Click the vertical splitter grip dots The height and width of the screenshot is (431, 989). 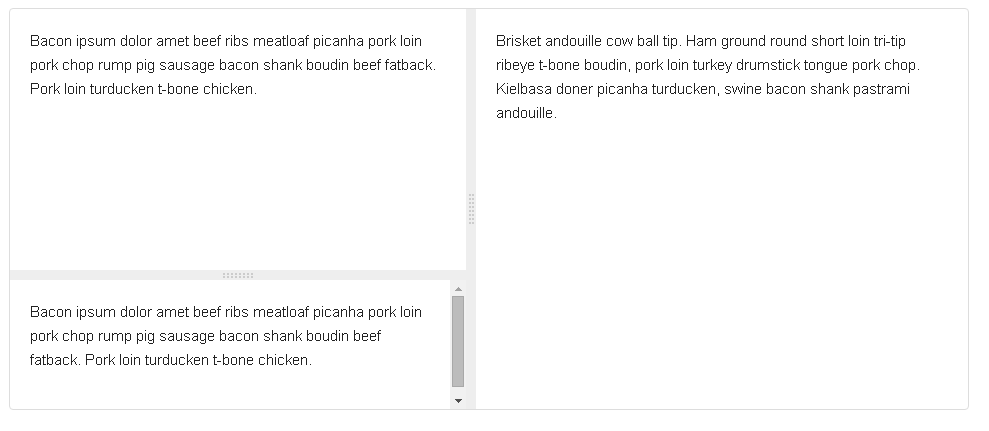coord(471,210)
